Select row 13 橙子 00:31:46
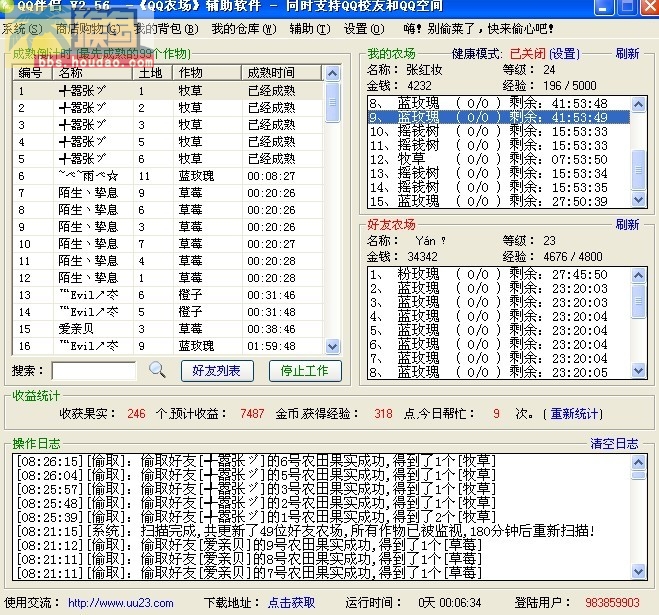Viewport: 659px width, 615px height. point(169,295)
